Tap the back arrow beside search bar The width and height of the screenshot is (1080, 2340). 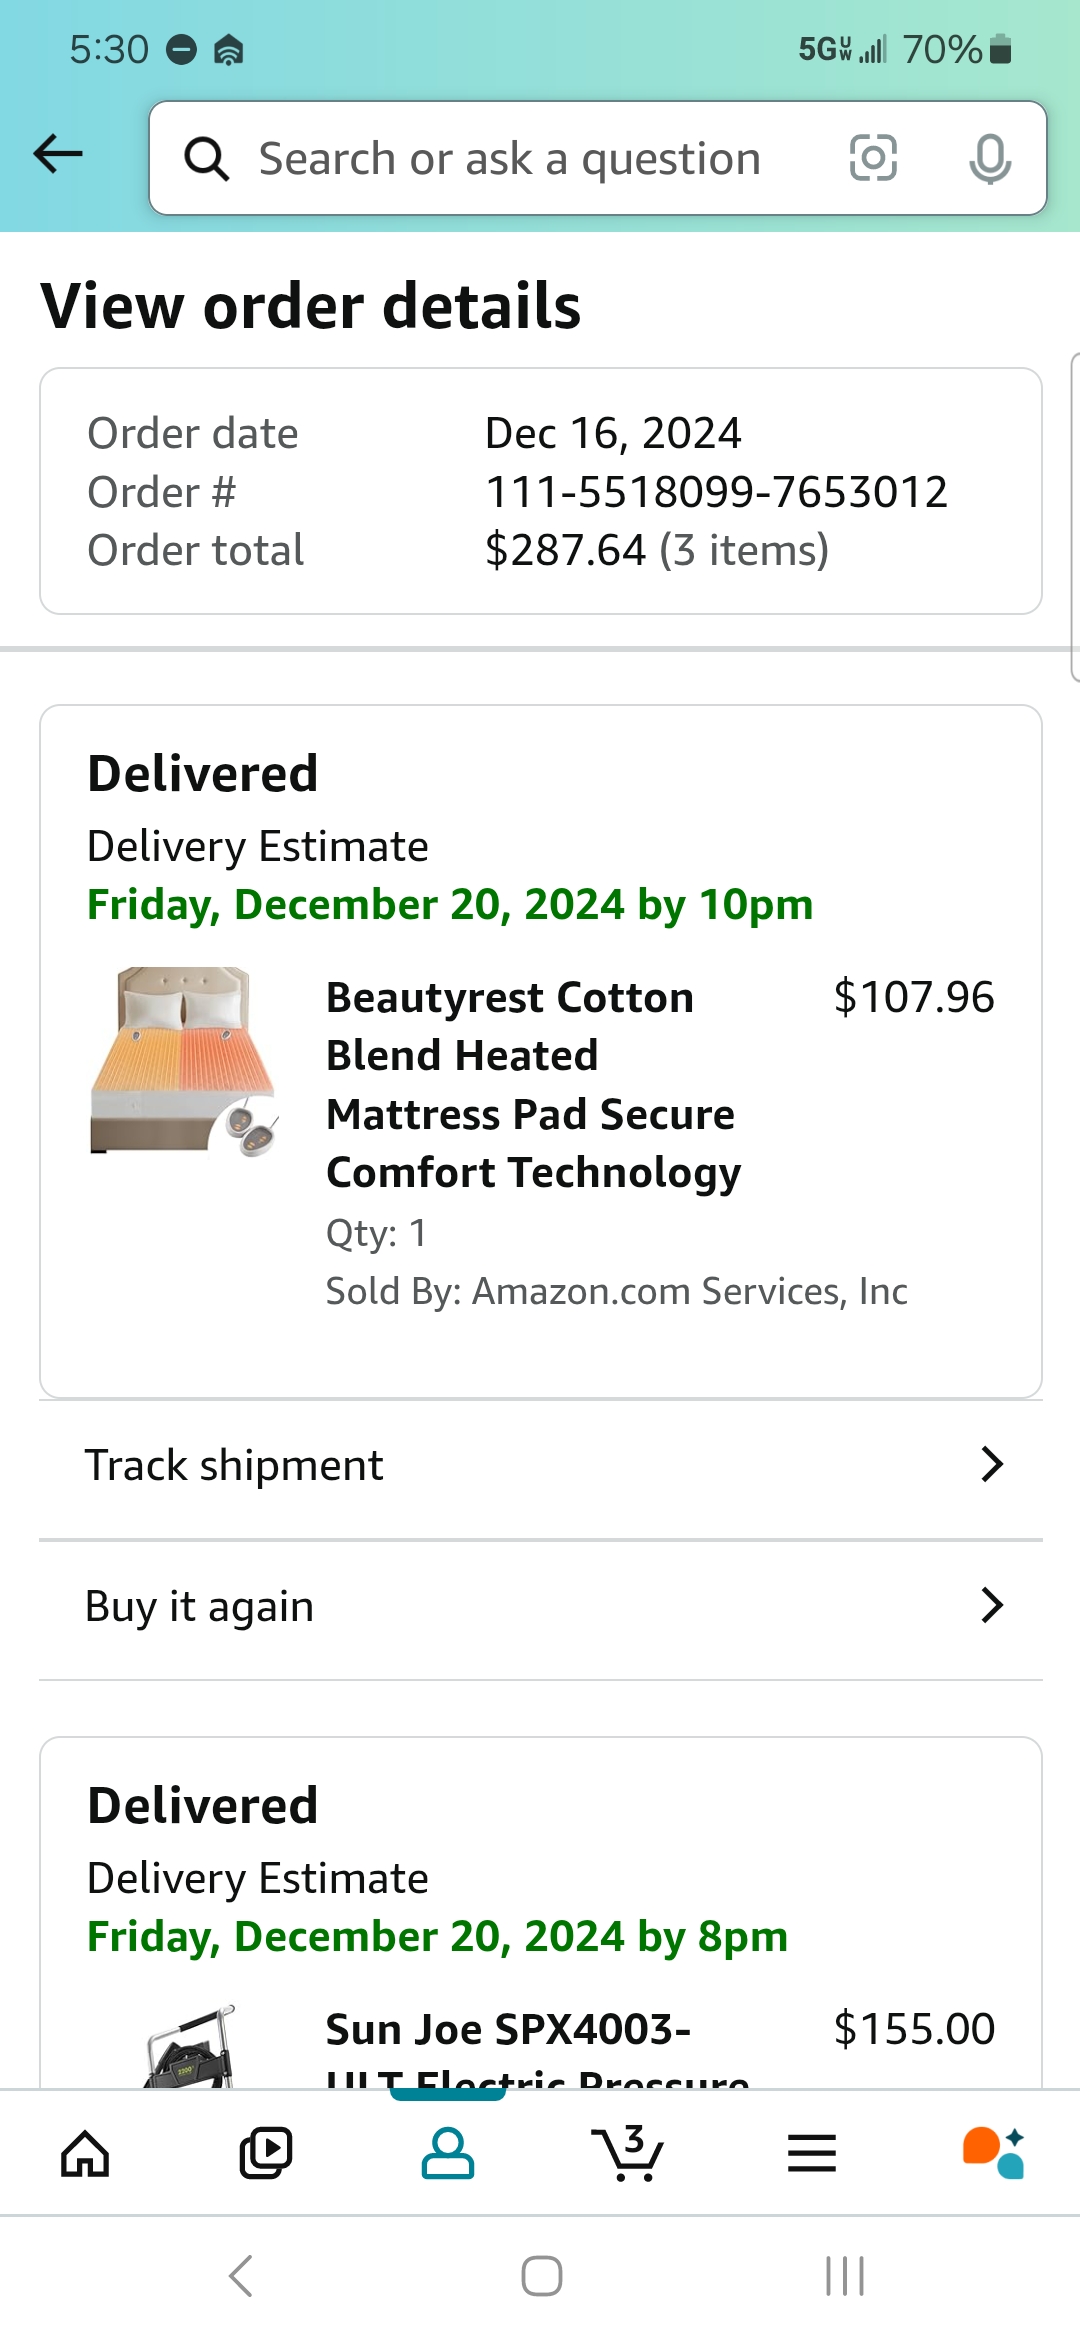[58, 154]
